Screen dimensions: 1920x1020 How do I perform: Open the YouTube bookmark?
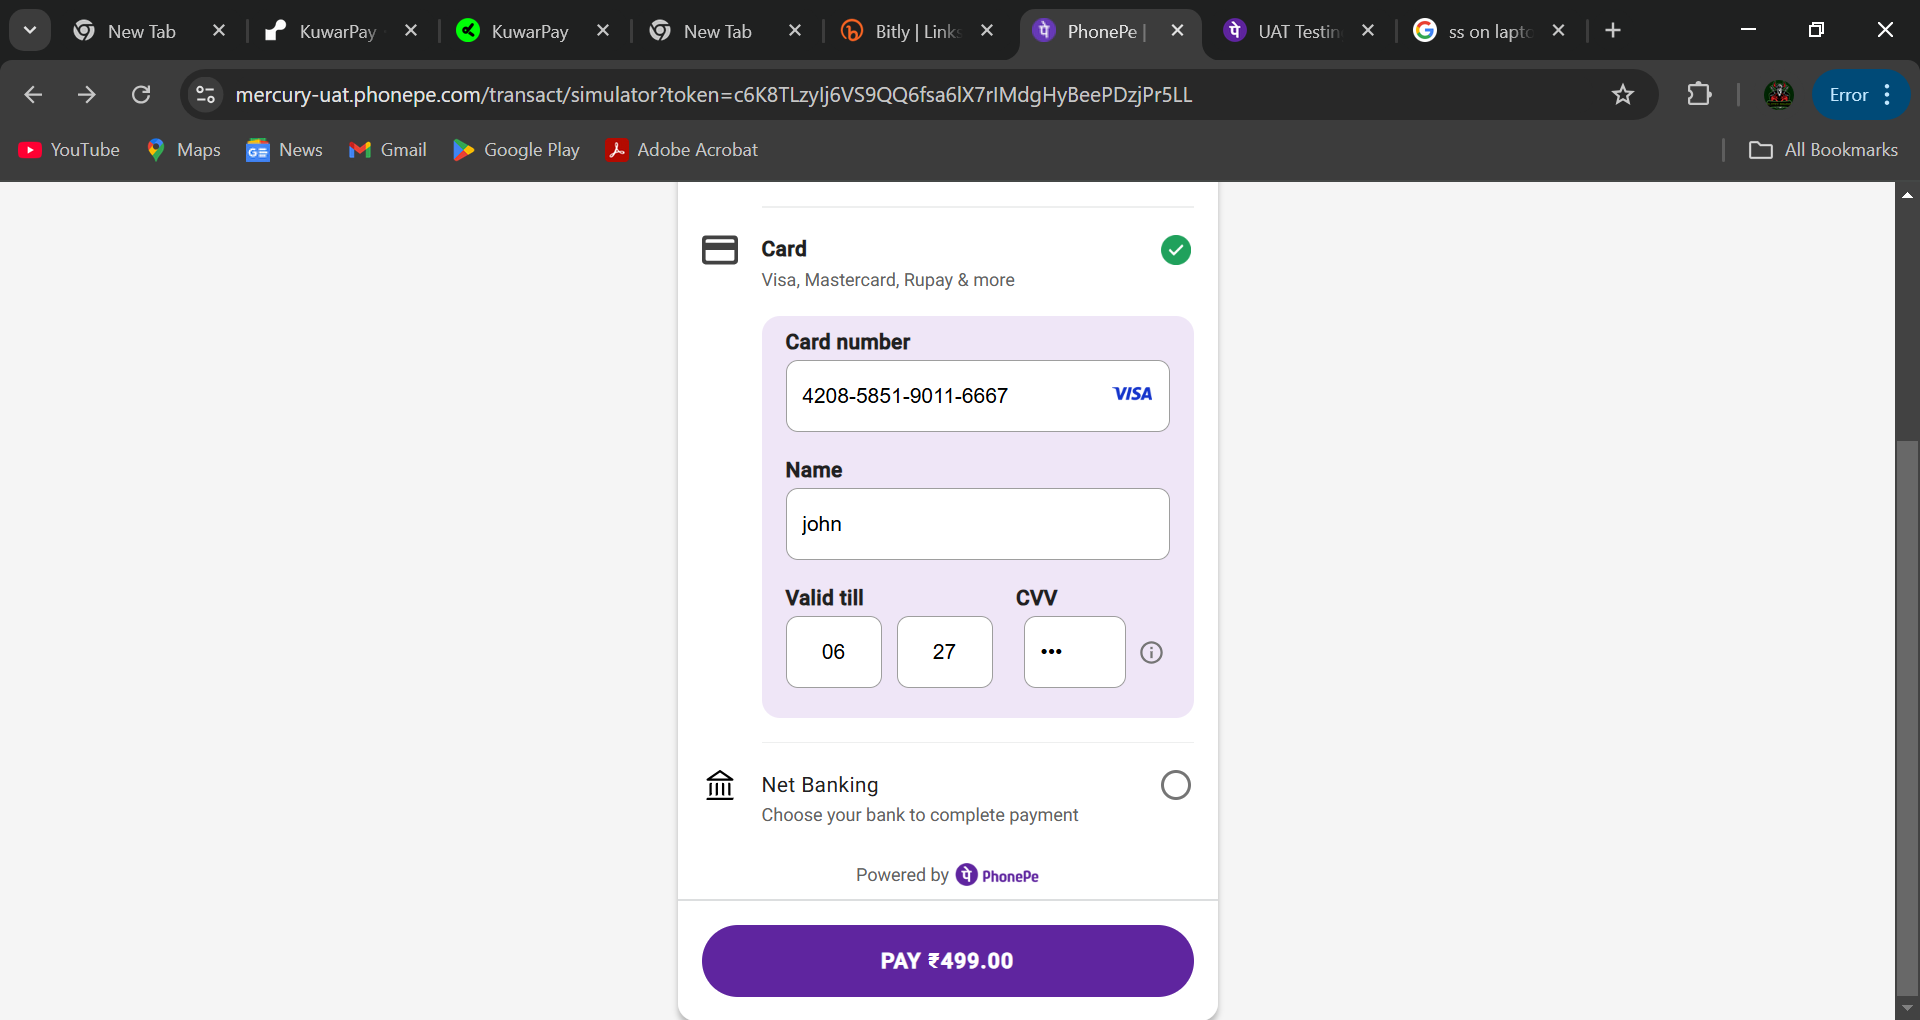pos(69,150)
